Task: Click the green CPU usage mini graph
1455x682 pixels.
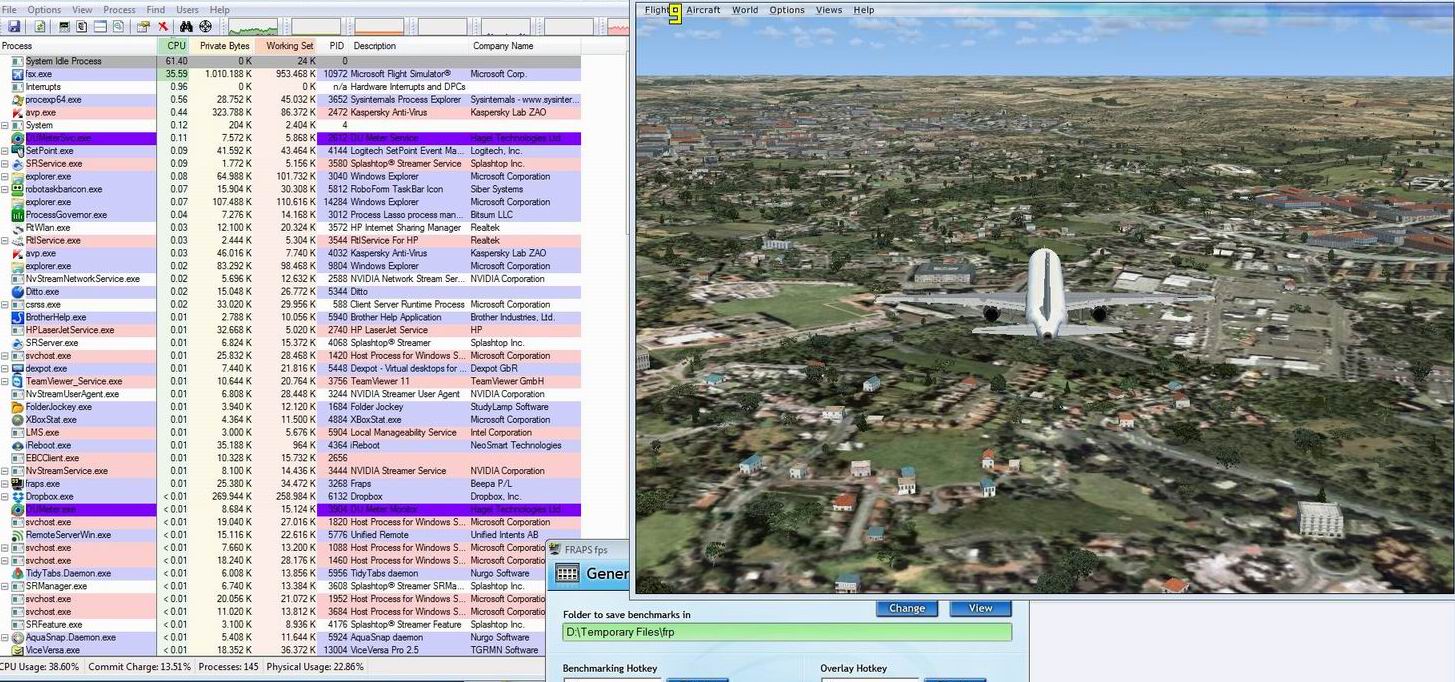Action: tap(253, 26)
